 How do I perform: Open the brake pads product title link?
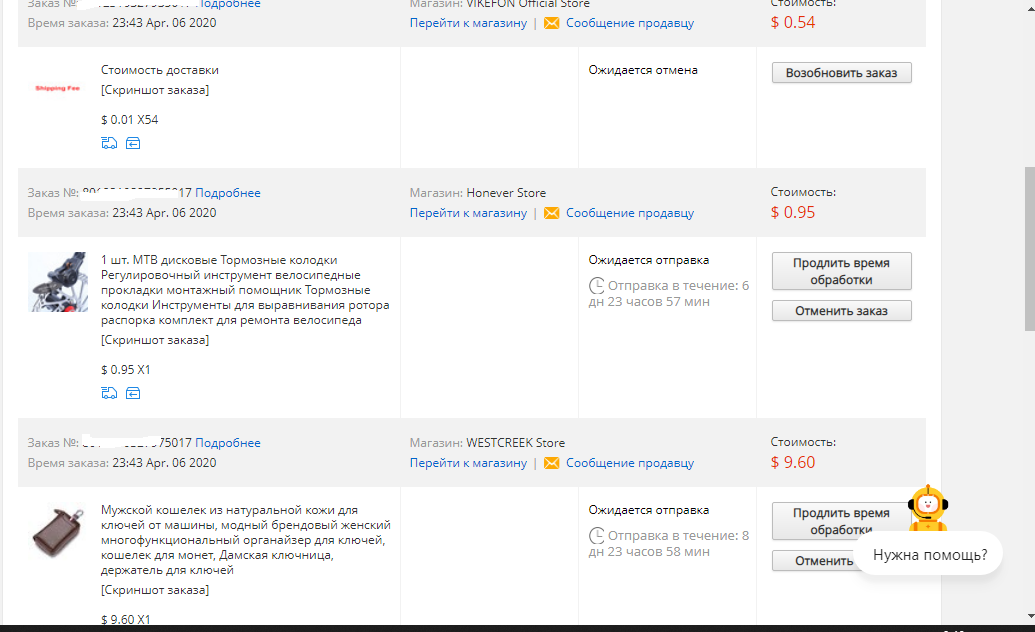pyautogui.click(x=245, y=290)
